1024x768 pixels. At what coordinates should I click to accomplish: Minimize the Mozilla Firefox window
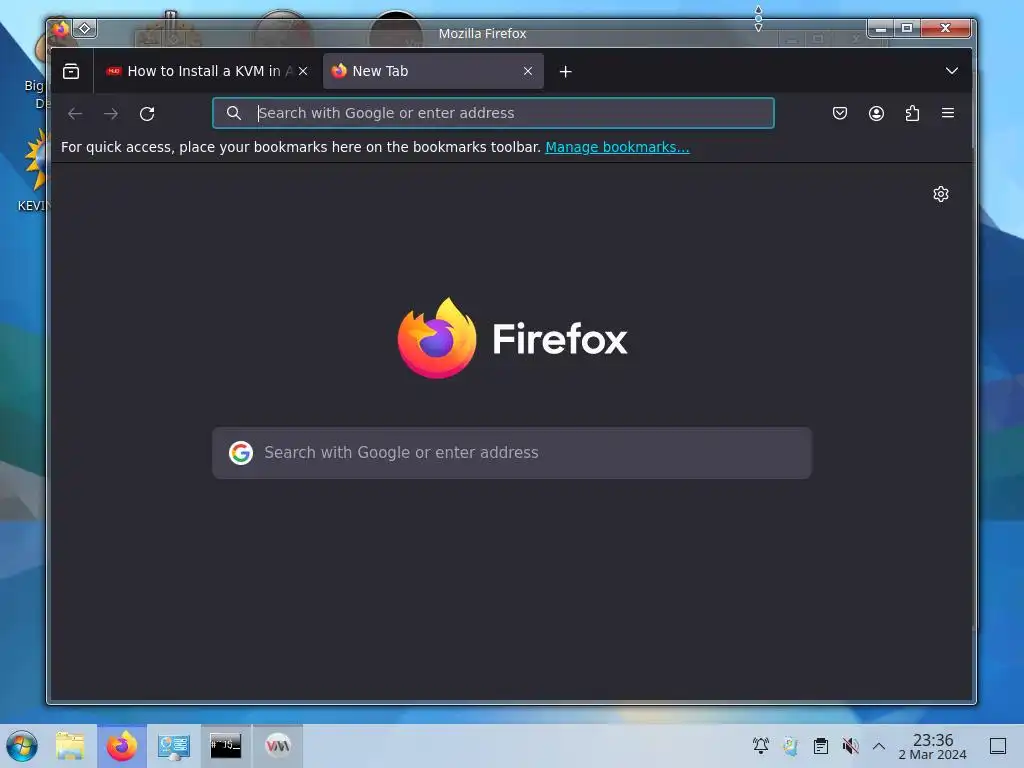[881, 29]
